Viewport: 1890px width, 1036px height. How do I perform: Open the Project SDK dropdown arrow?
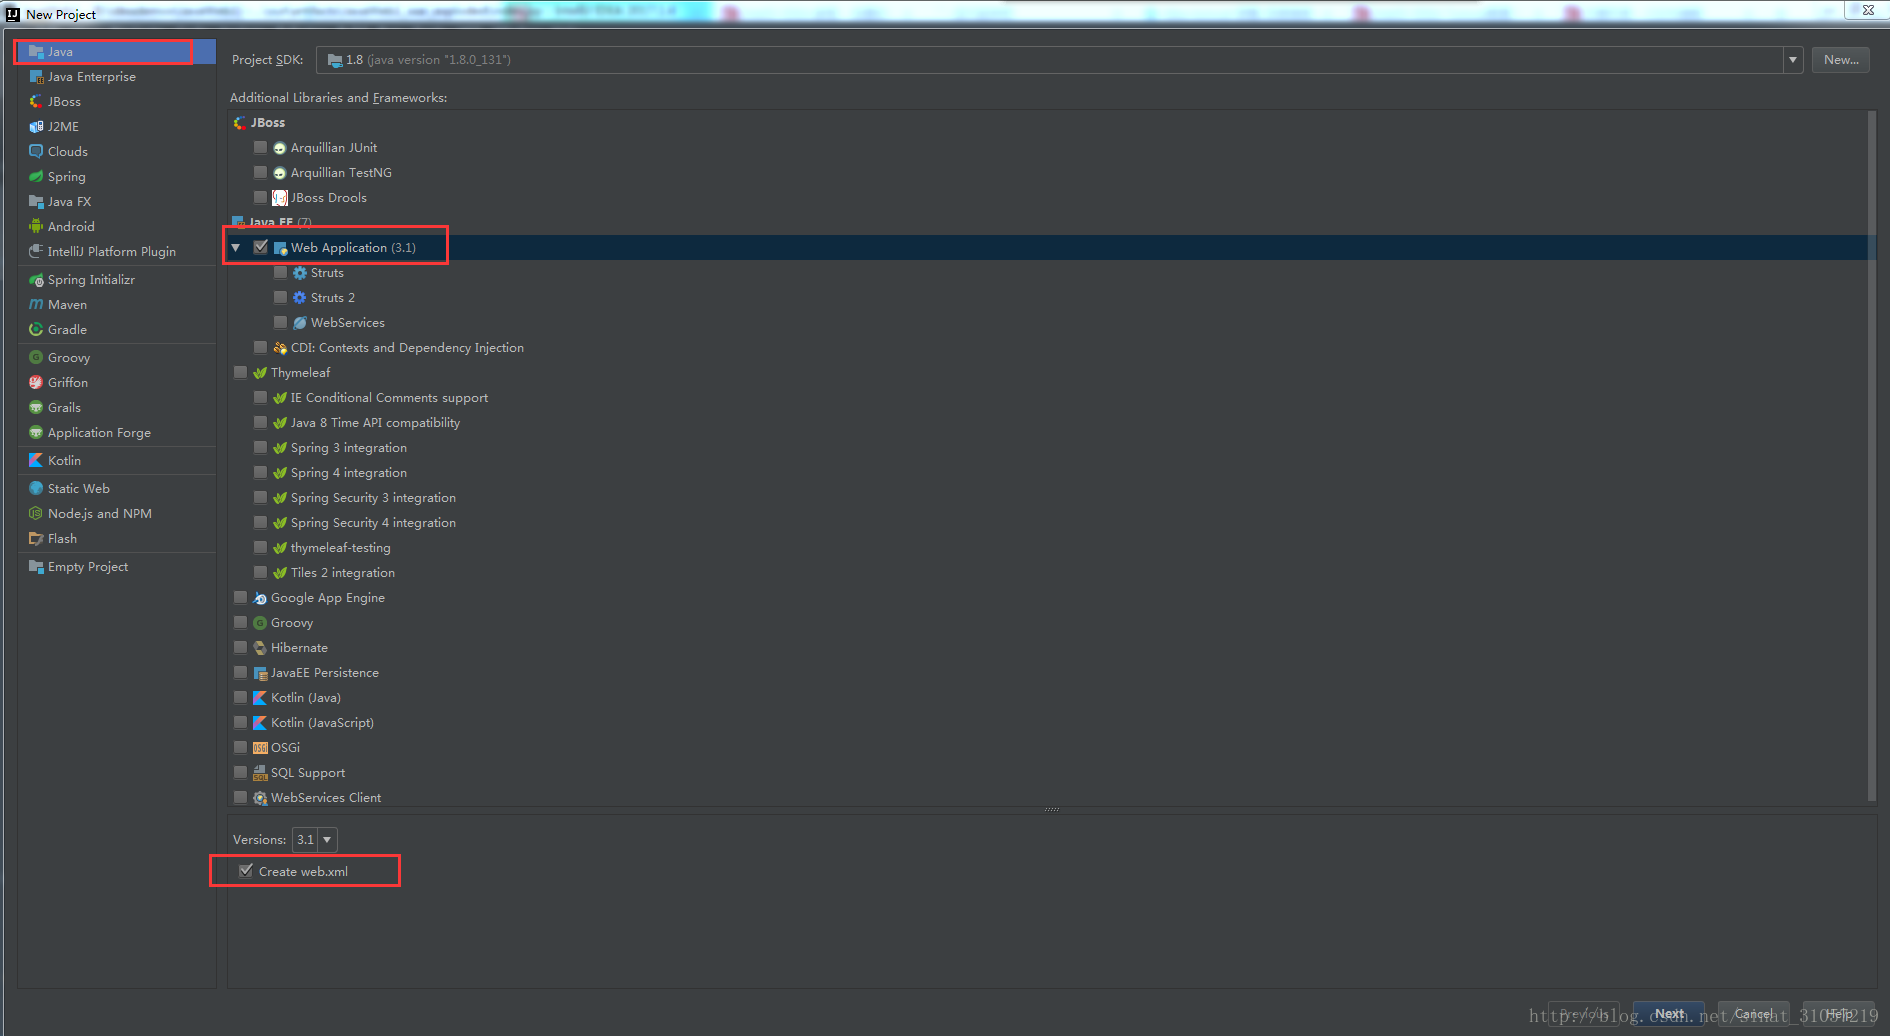tap(1793, 60)
